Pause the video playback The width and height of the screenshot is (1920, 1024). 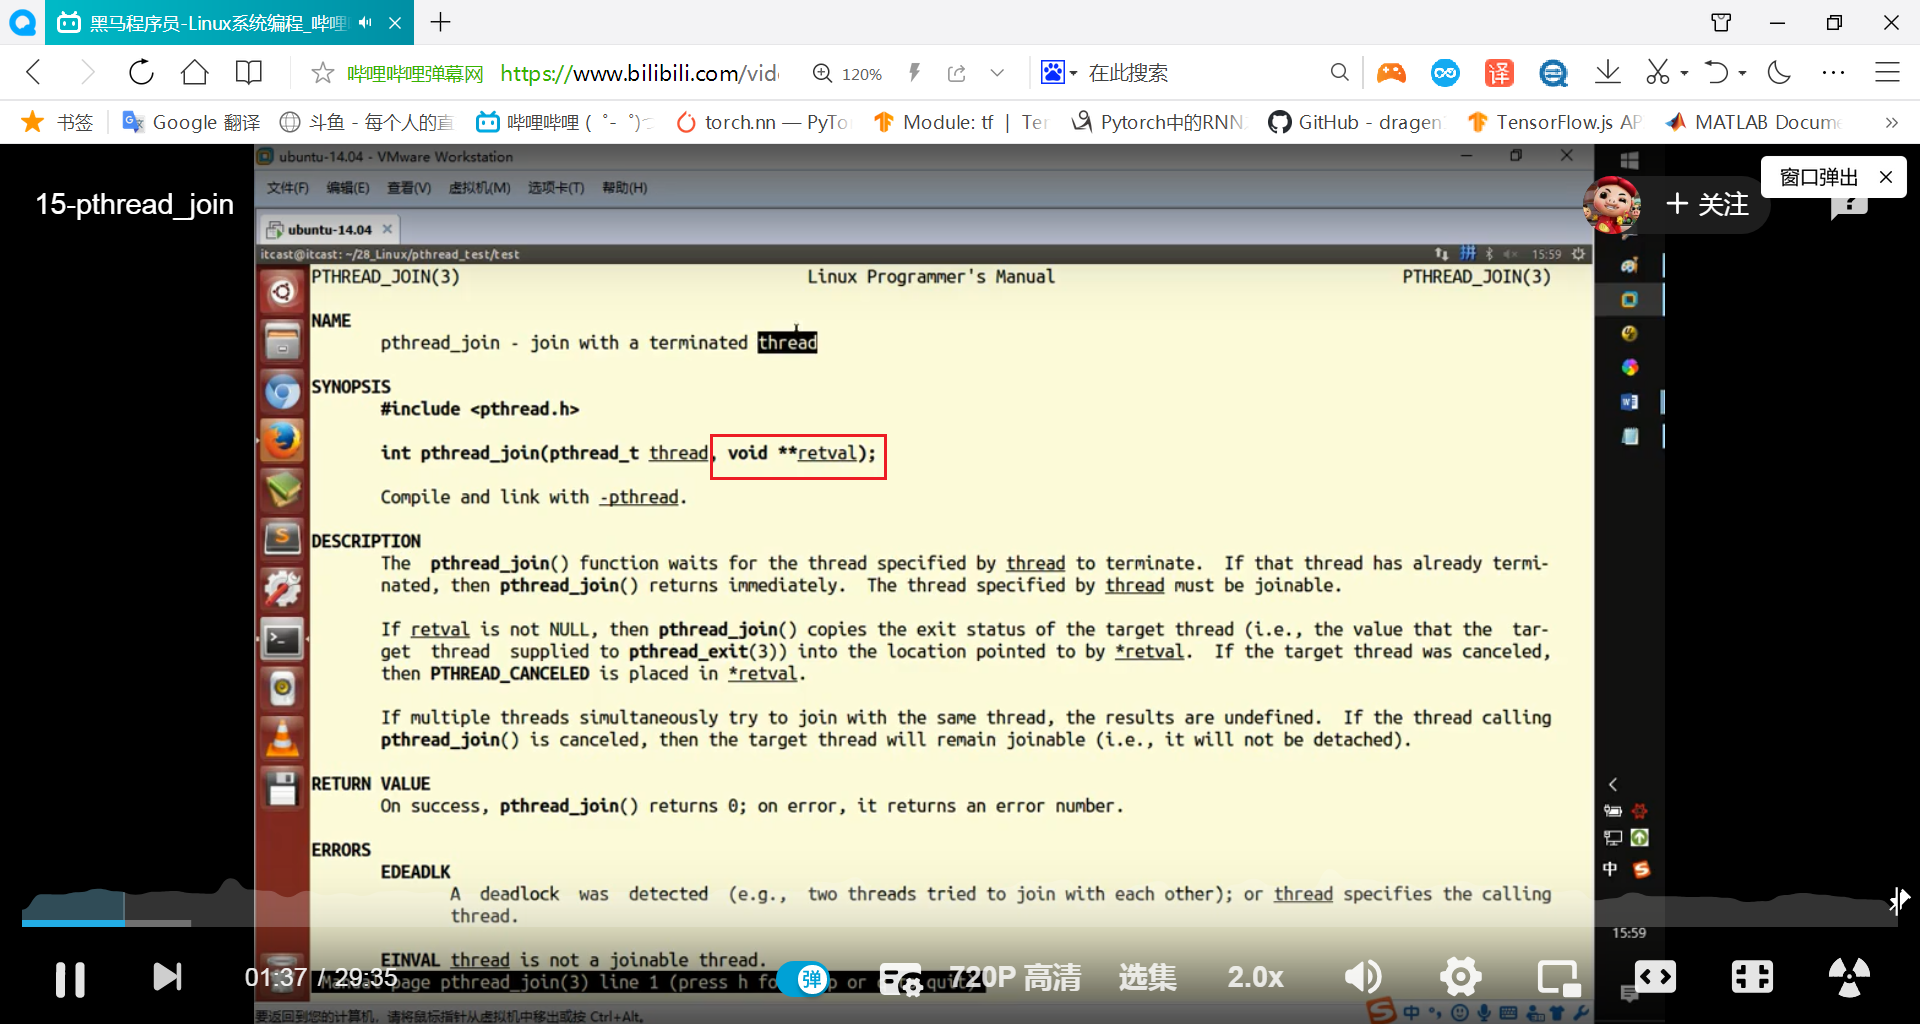point(70,979)
